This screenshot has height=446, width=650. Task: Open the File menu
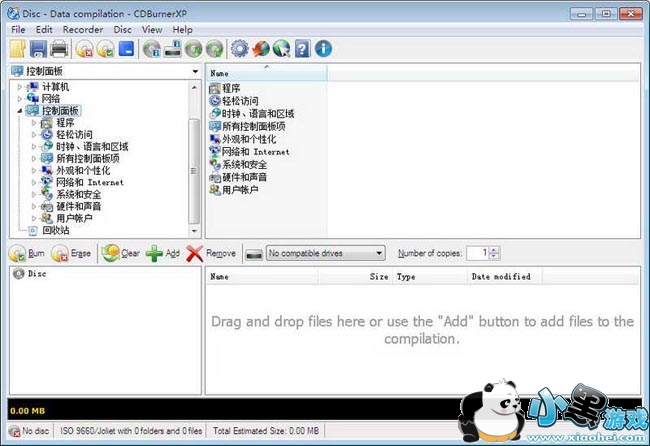[18, 29]
